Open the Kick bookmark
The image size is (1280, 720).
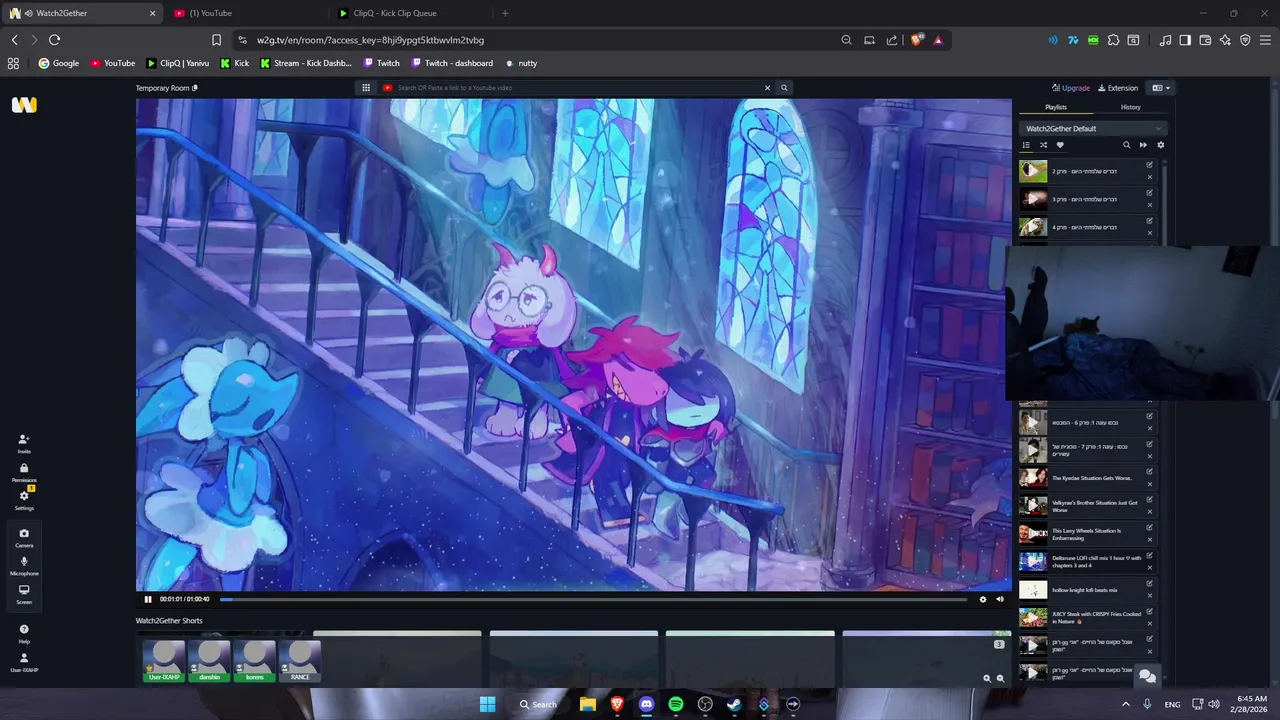click(235, 63)
